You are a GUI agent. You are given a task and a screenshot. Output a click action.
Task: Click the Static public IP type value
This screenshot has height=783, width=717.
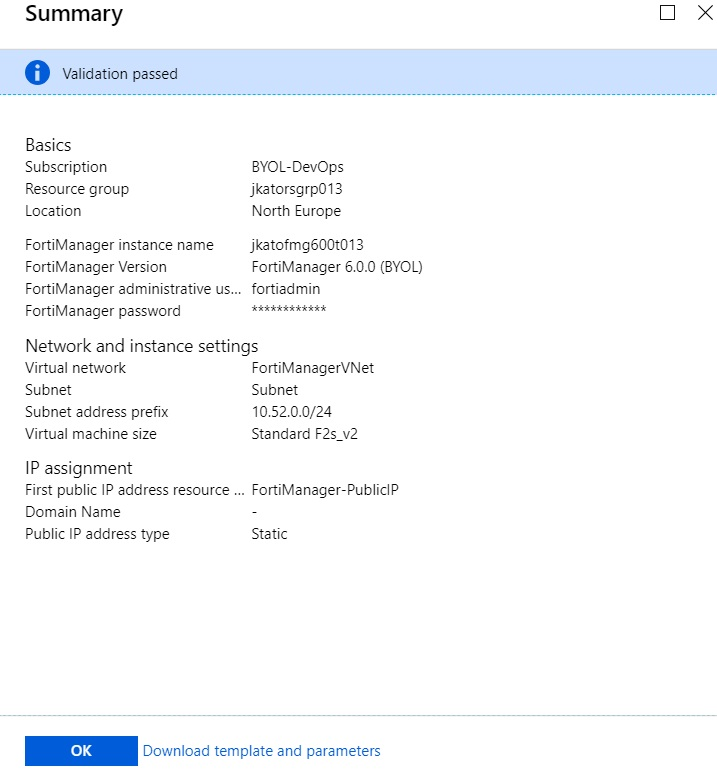pyautogui.click(x=269, y=534)
